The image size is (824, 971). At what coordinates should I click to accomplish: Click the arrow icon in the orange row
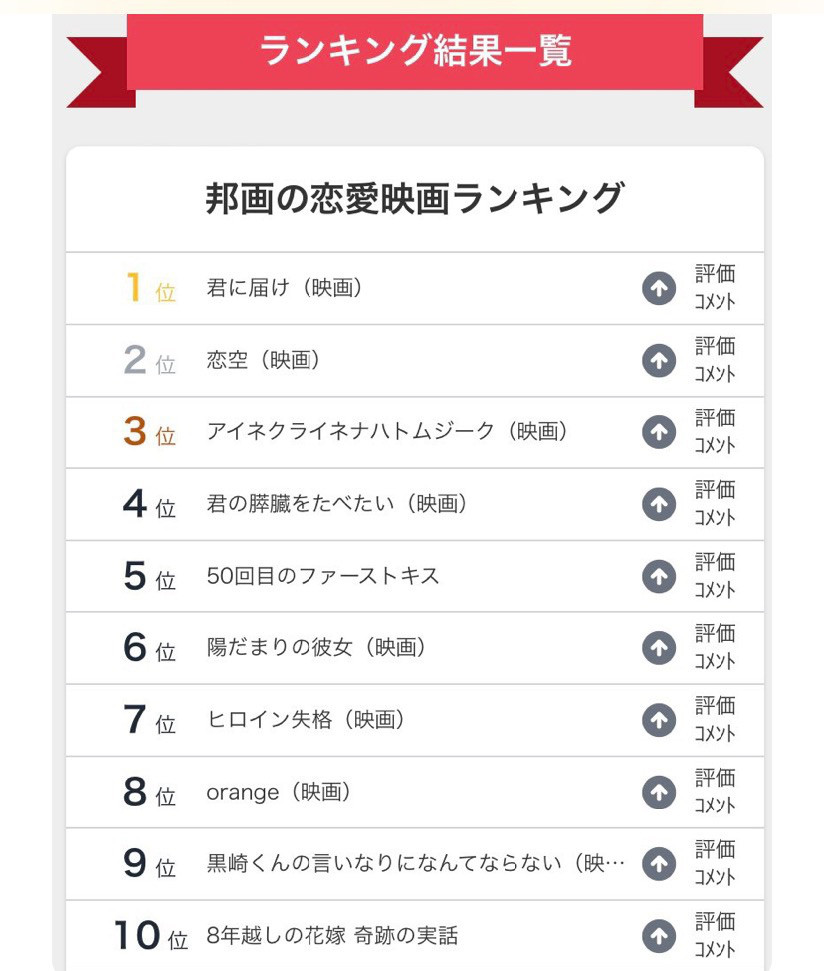(x=658, y=793)
